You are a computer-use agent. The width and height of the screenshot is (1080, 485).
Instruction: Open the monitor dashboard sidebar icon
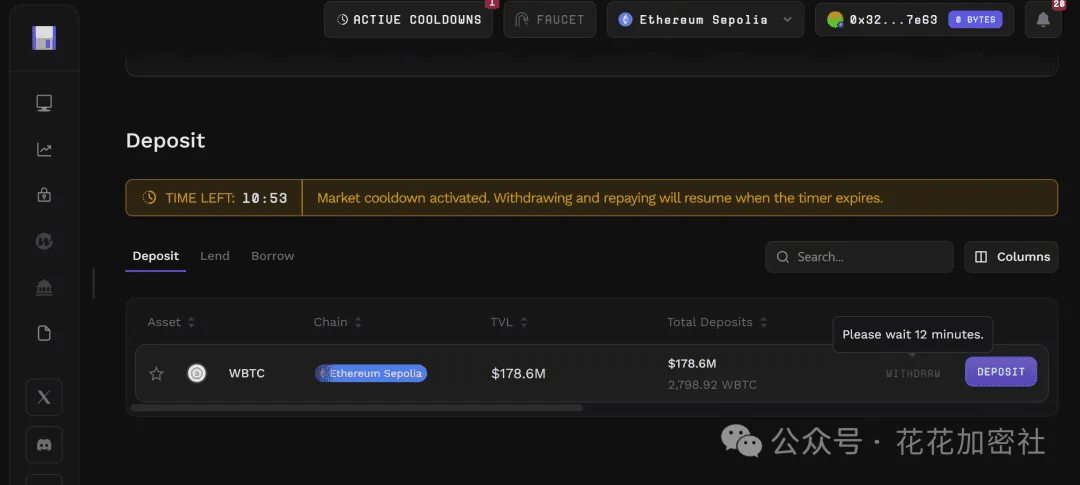pos(44,103)
